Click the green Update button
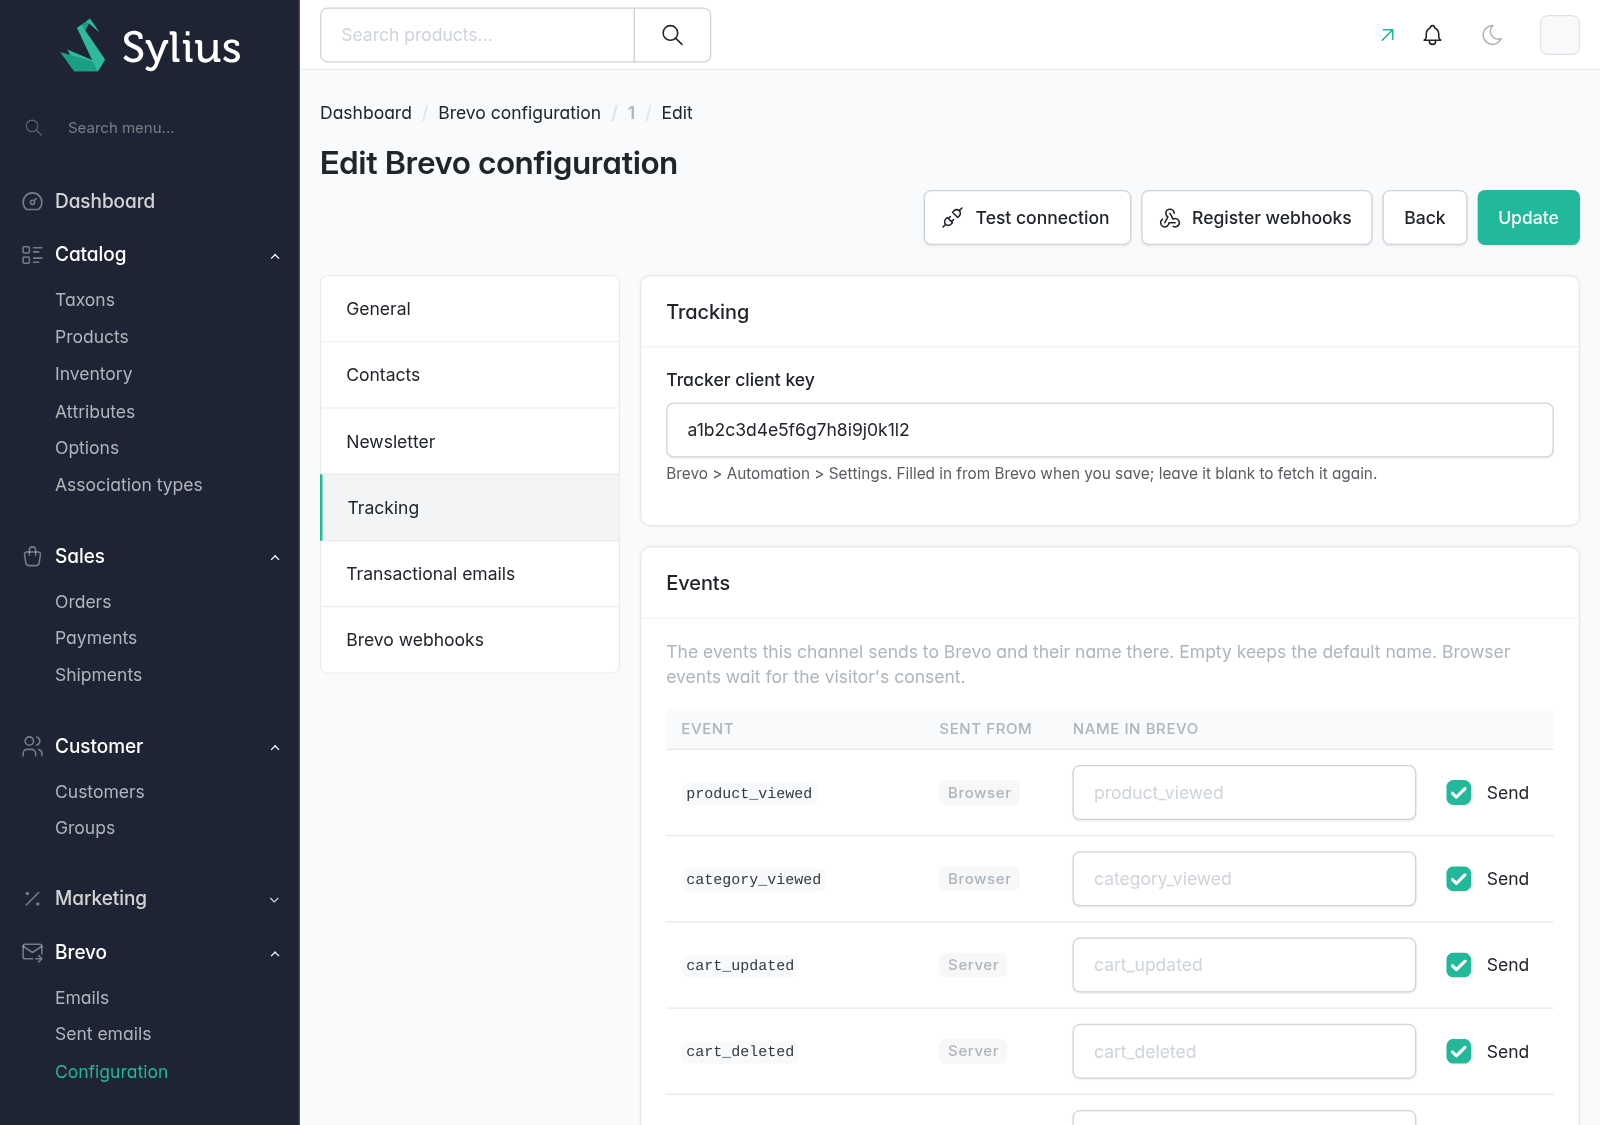Image resolution: width=1600 pixels, height=1125 pixels. pos(1528,217)
